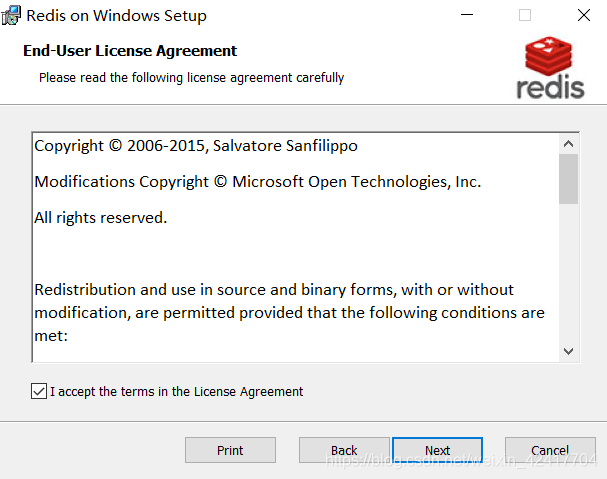Click the All rights reserved text
This screenshot has width=607, height=479.
pyautogui.click(x=101, y=218)
